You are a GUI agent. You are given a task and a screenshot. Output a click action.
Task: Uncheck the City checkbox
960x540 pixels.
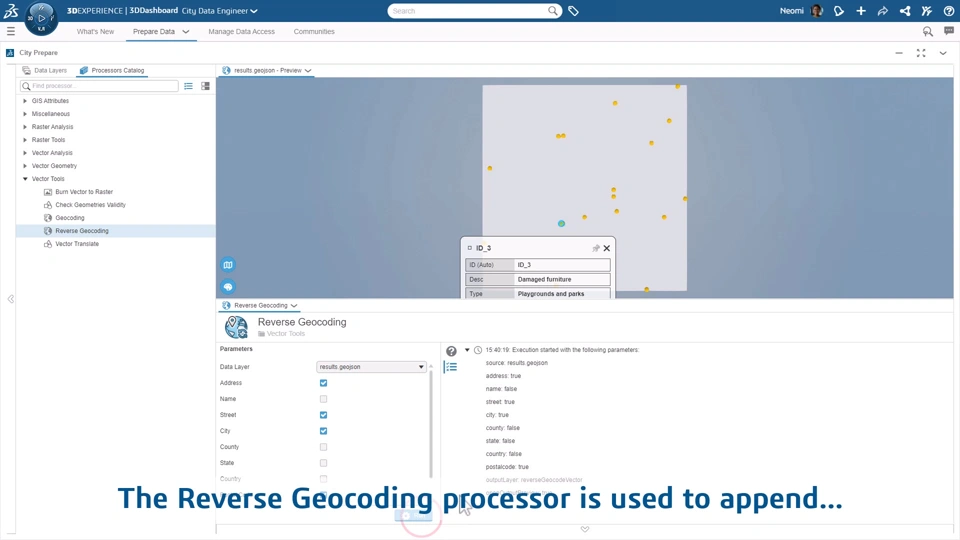(x=323, y=430)
